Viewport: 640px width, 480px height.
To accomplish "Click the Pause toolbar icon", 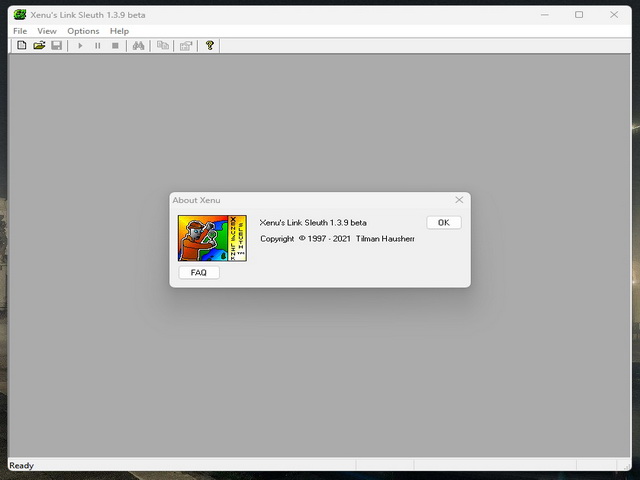I will 98,46.
